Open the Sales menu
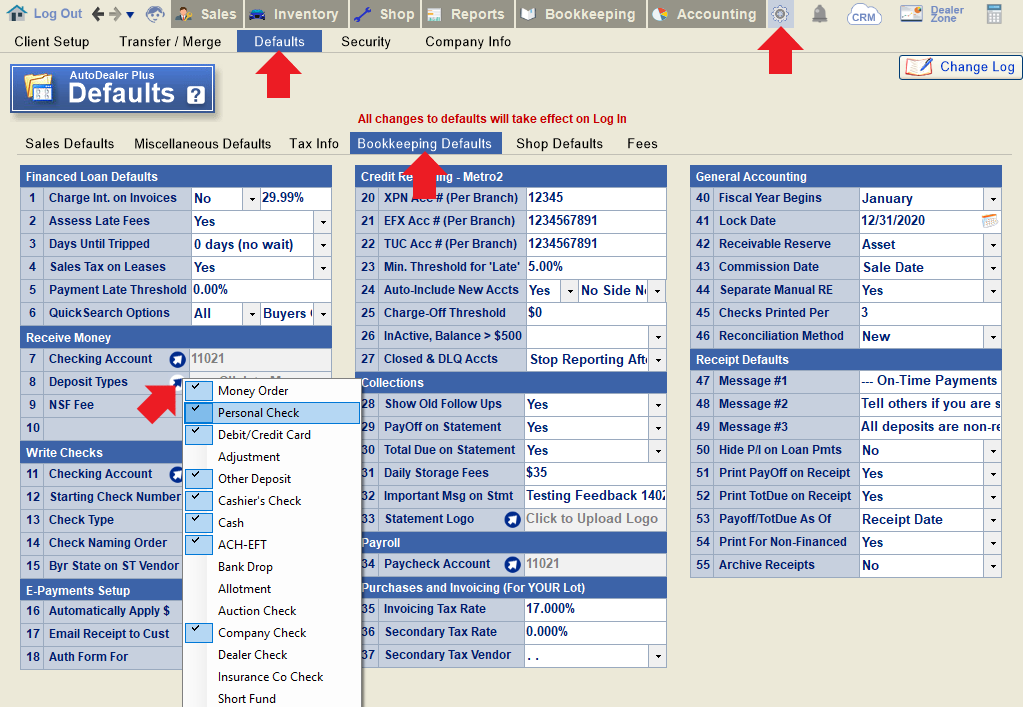Screen dimensions: 1023x707 [x=207, y=14]
